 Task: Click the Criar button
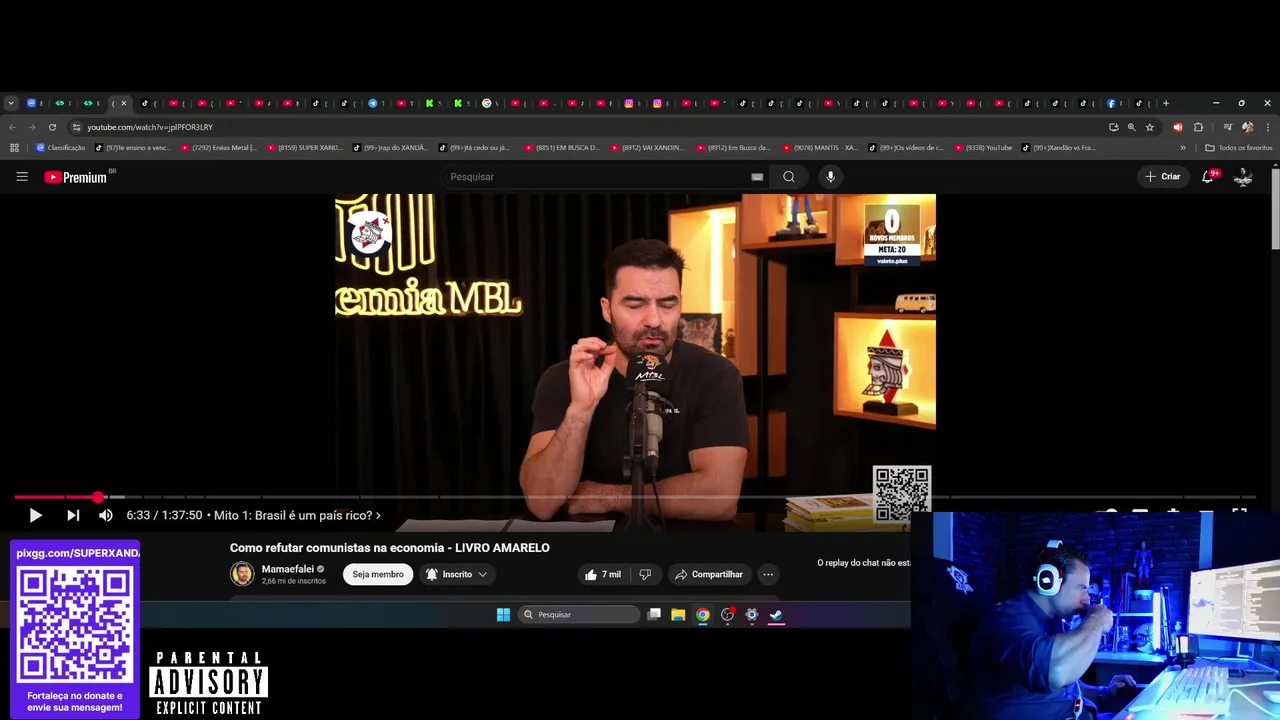coord(1163,177)
